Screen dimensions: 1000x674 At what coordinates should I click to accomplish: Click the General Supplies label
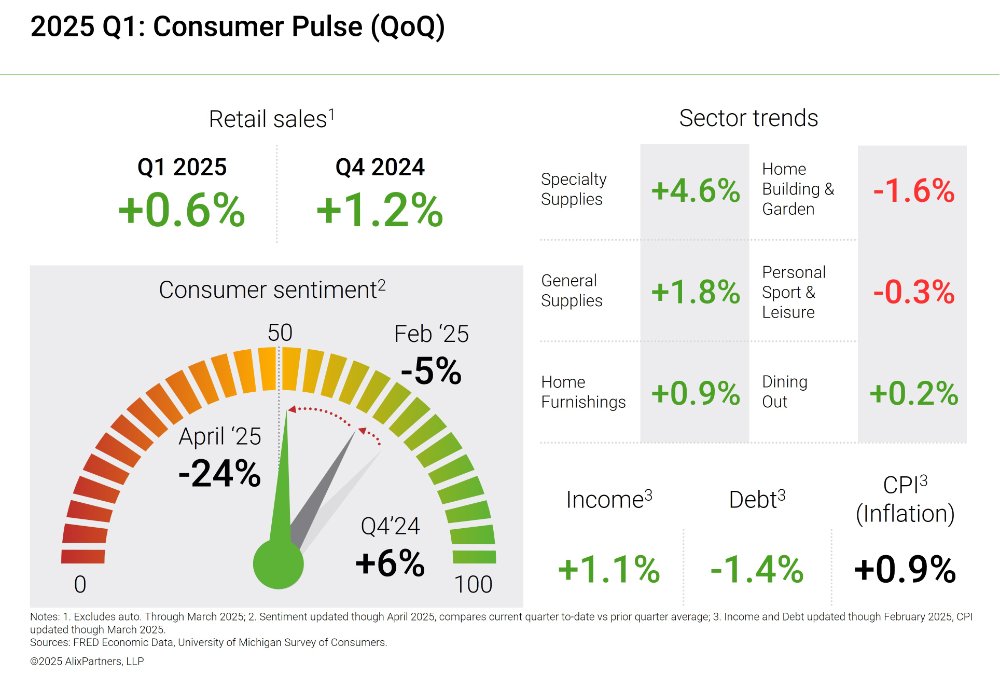click(571, 291)
